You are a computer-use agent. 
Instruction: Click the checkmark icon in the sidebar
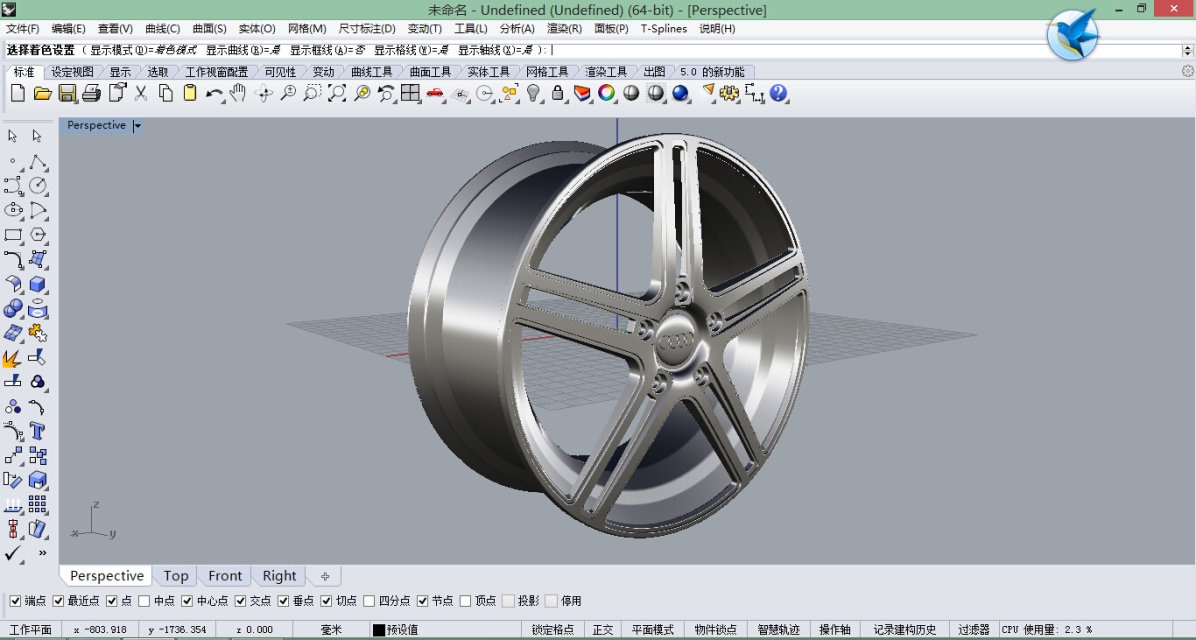[12, 553]
